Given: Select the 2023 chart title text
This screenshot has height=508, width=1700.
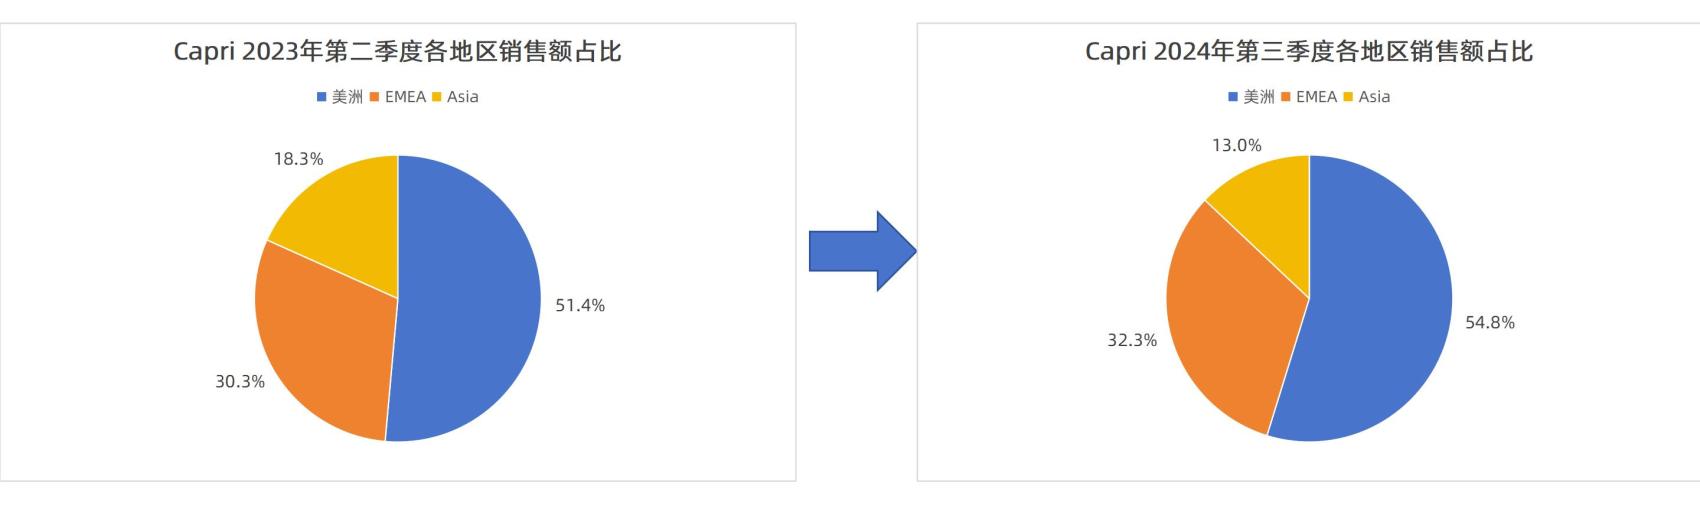Looking at the screenshot, I should click(398, 51).
